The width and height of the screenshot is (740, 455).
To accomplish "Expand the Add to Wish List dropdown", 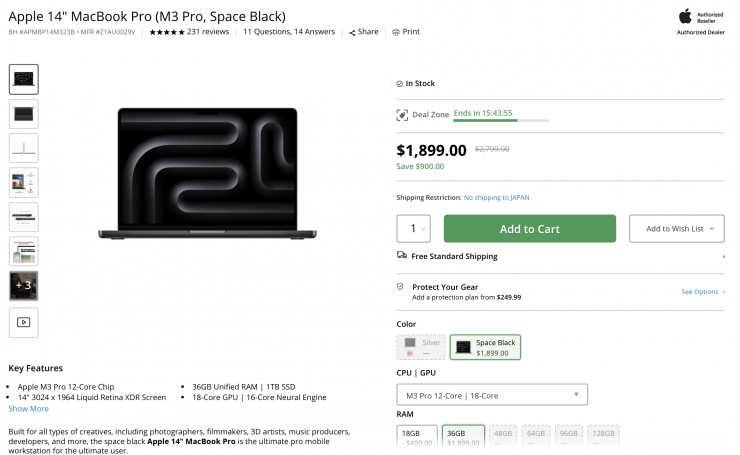I will click(712, 229).
